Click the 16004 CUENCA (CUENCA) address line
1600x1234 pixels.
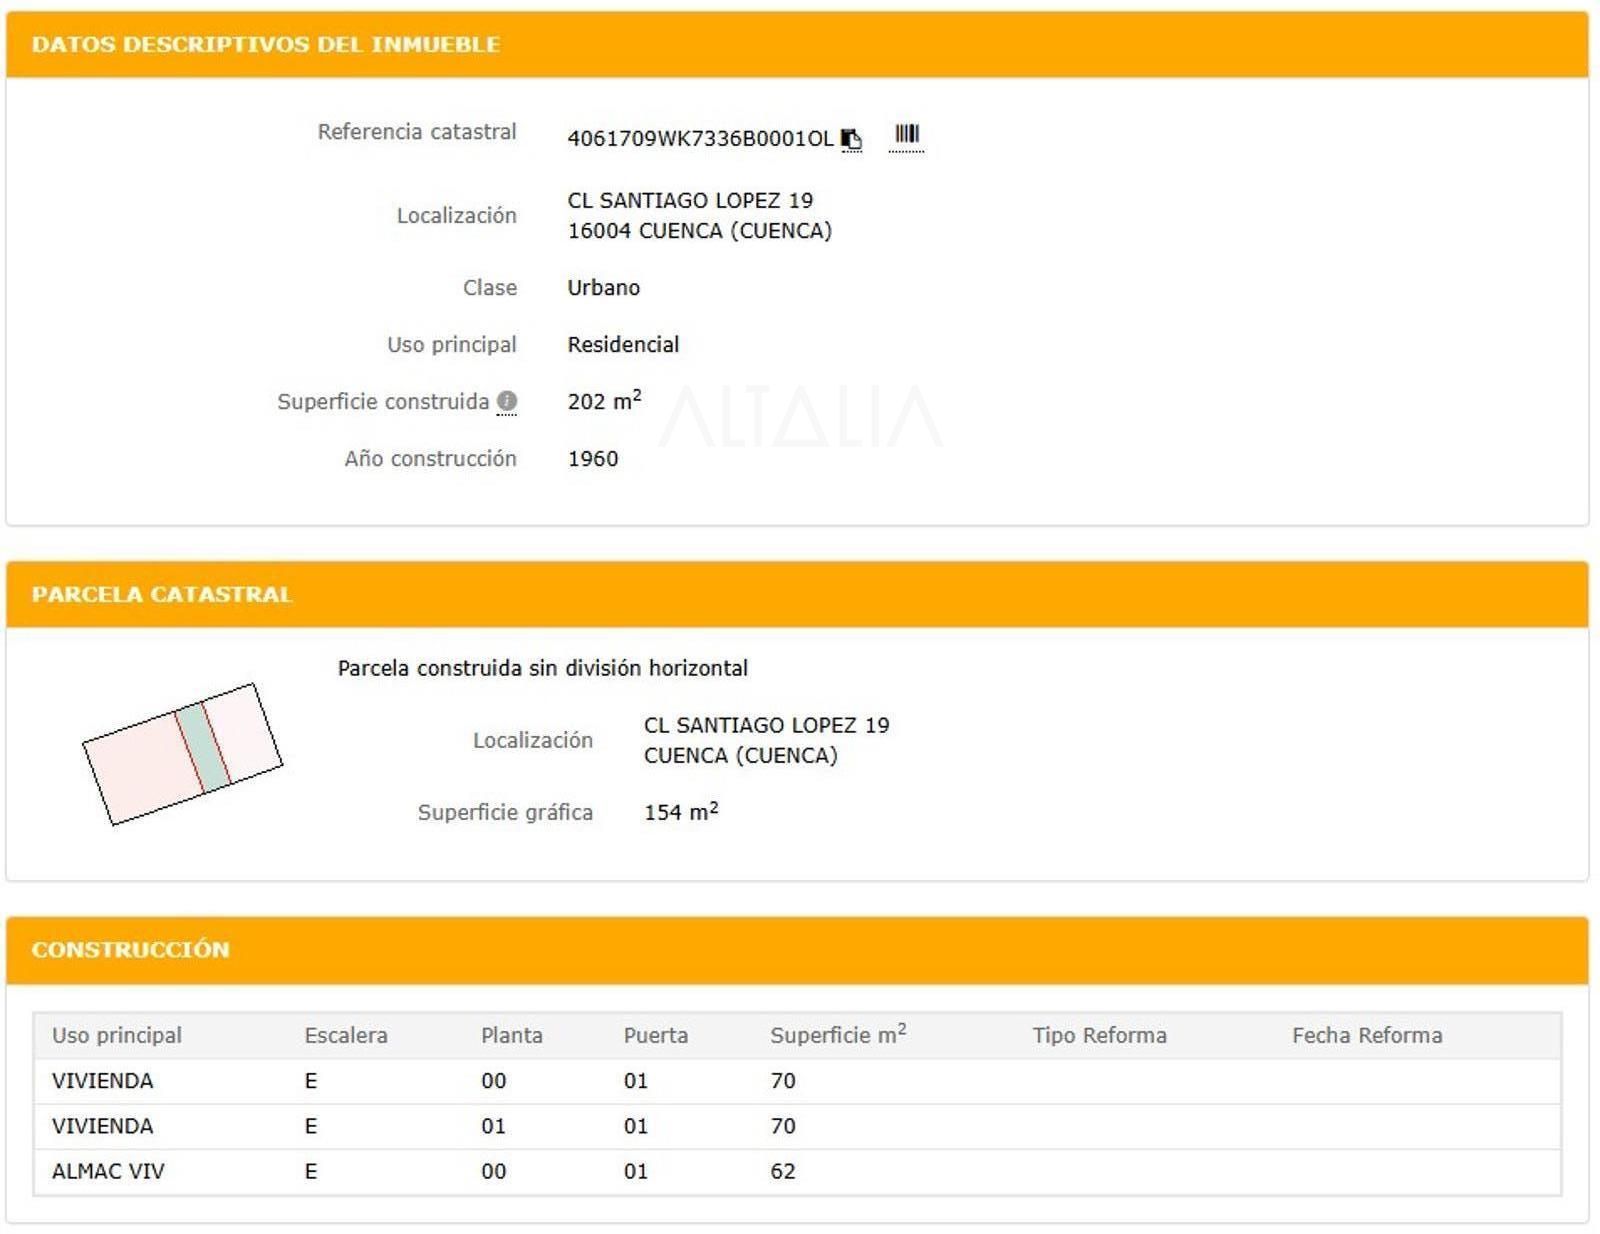(699, 231)
